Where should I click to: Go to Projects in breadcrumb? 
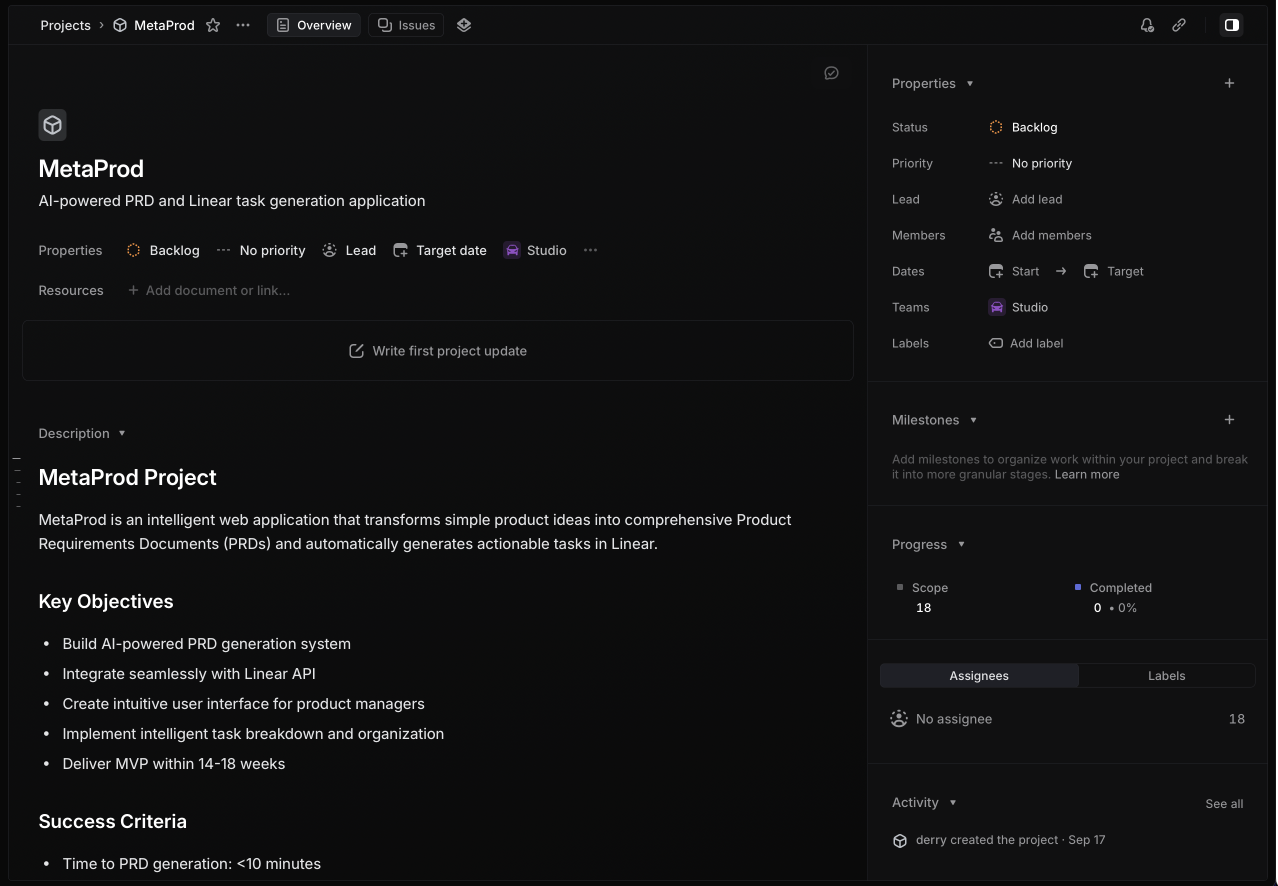(x=65, y=25)
